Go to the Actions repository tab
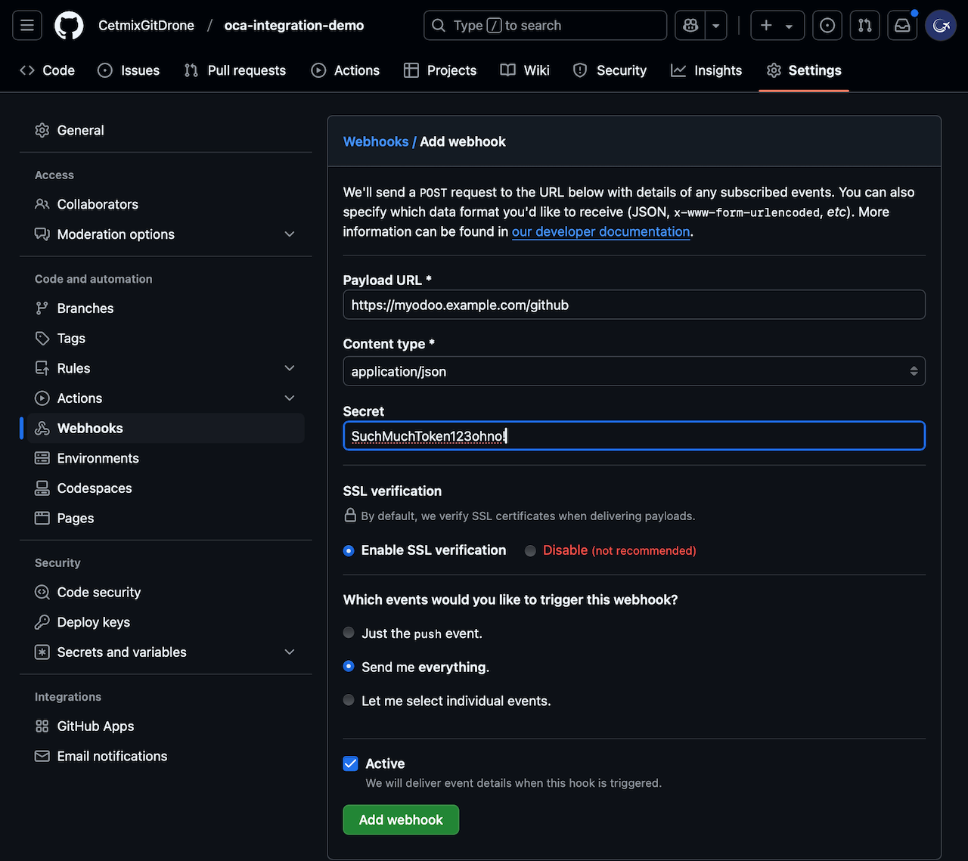Viewport: 968px width, 861px height. tap(345, 70)
